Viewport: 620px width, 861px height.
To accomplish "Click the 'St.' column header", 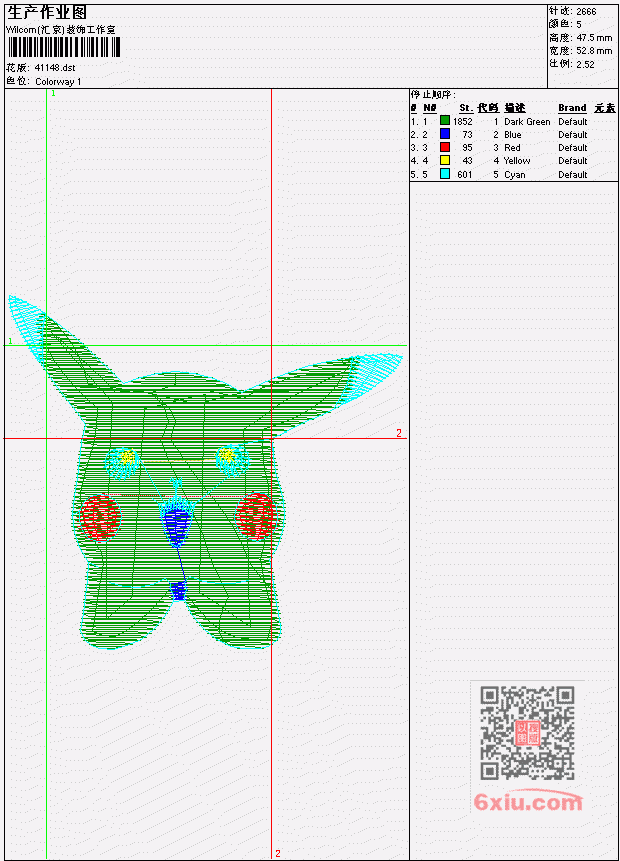I will point(466,108).
